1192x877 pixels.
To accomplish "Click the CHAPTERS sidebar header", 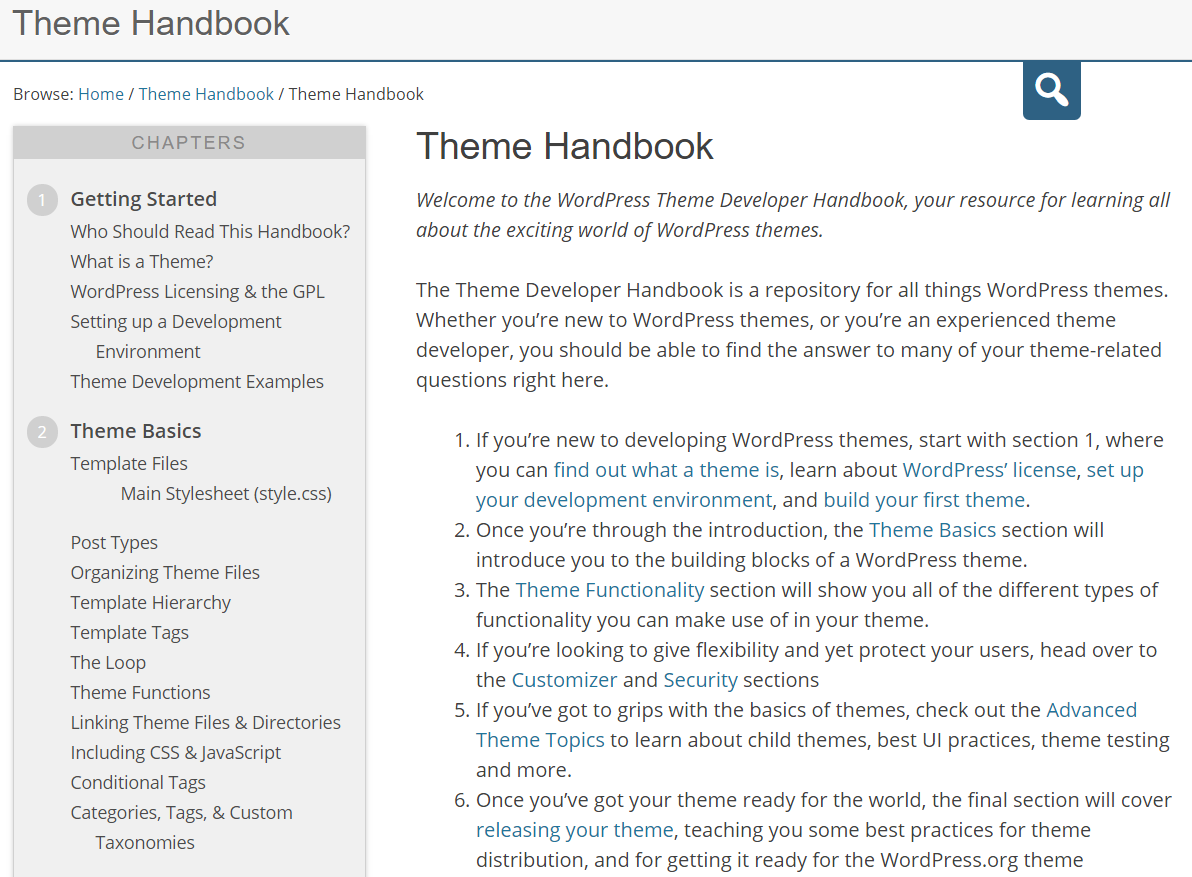I will point(189,143).
